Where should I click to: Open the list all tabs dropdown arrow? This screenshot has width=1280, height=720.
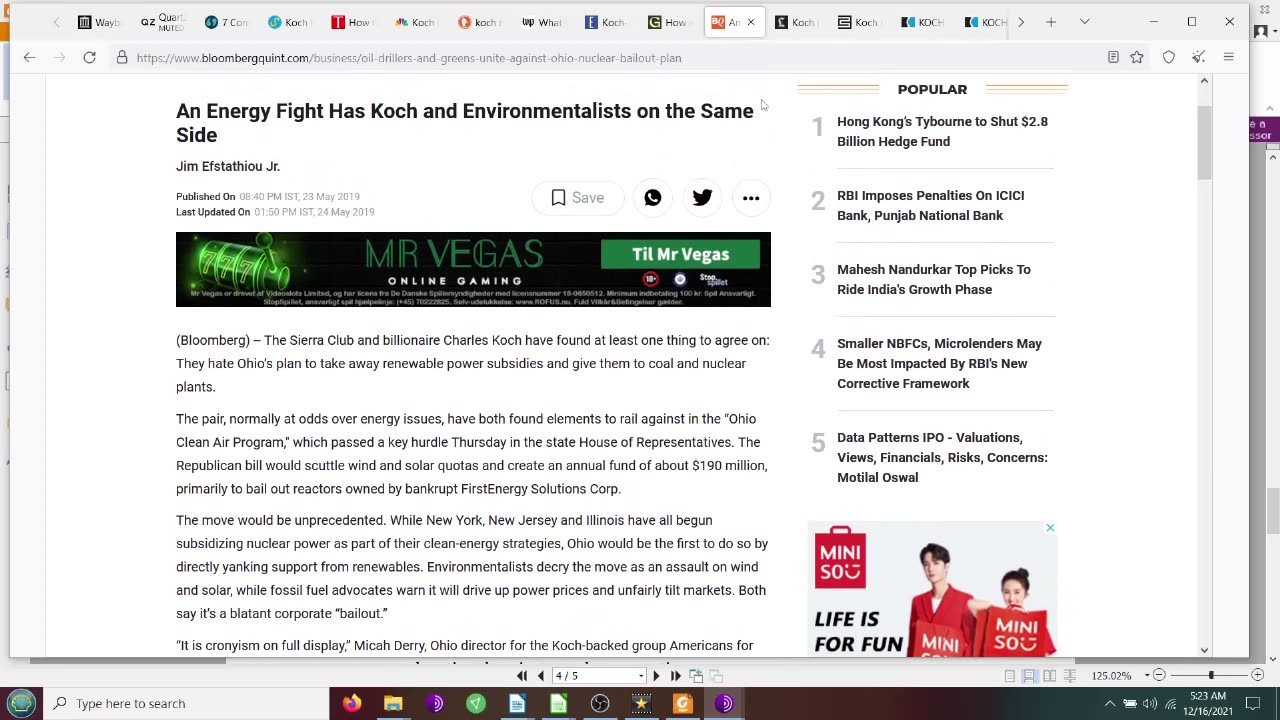pos(1084,22)
